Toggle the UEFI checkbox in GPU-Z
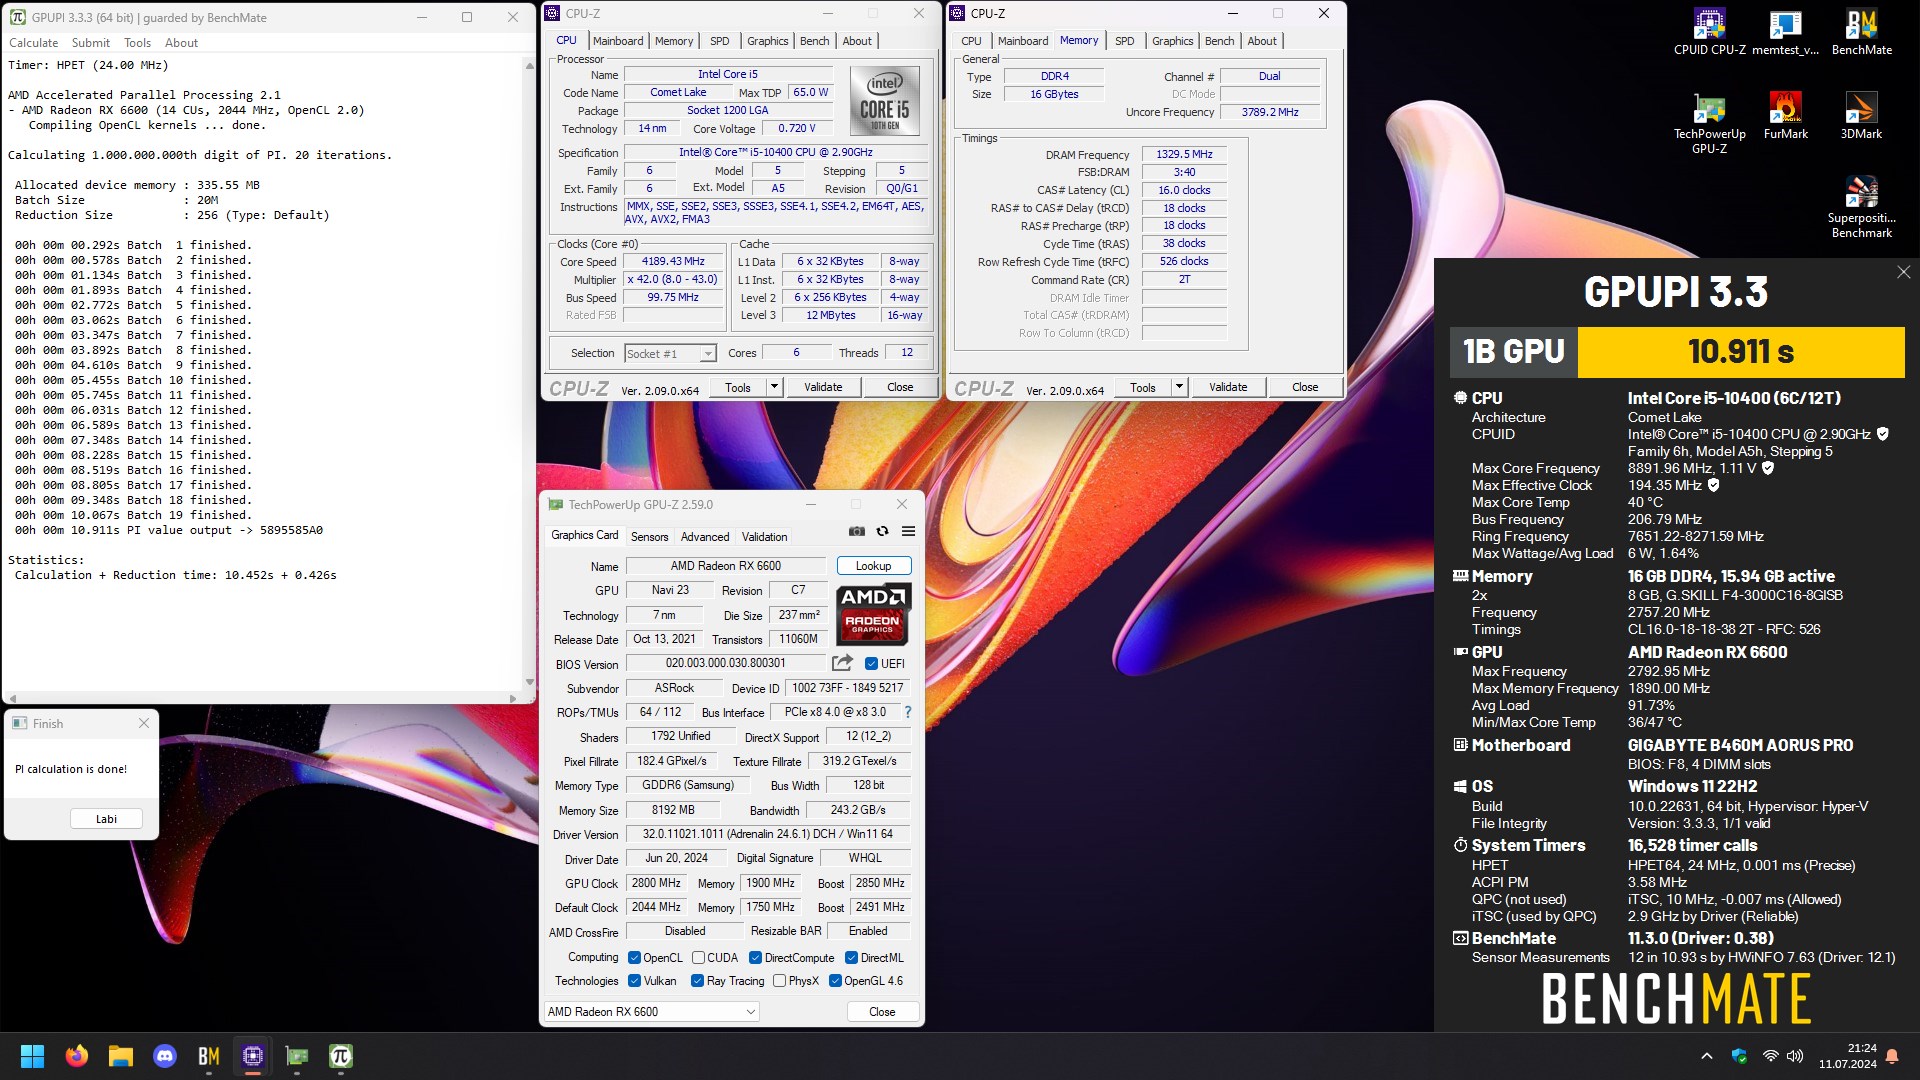The width and height of the screenshot is (1920, 1080). [x=871, y=664]
